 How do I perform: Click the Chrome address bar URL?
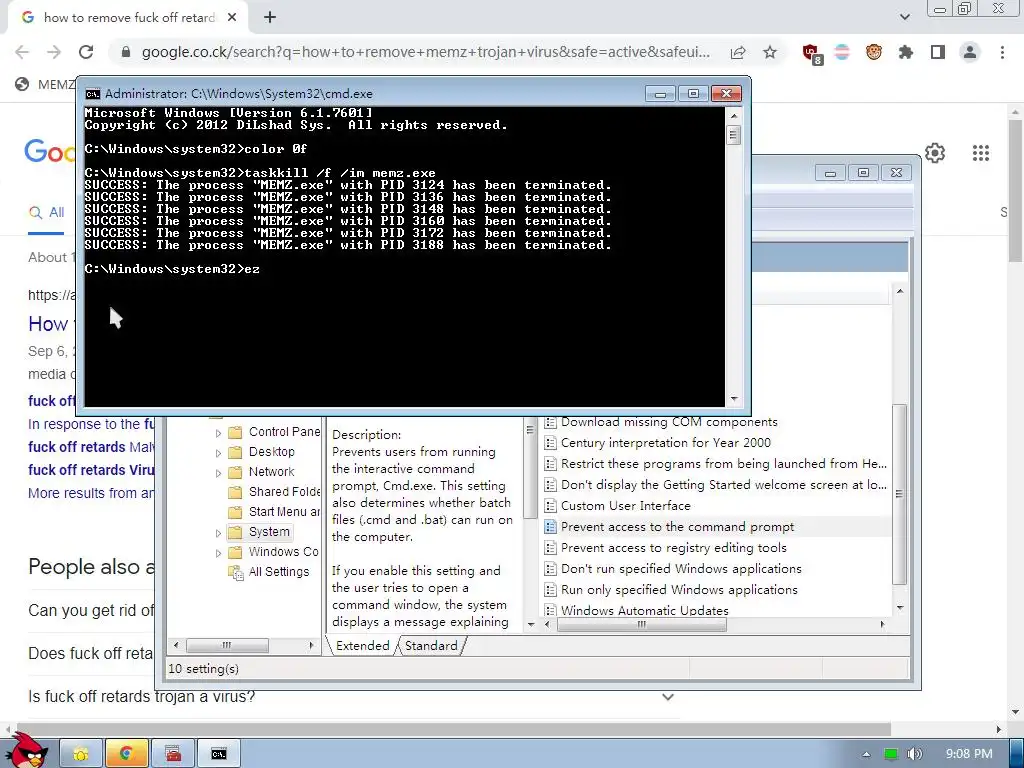pyautogui.click(x=425, y=52)
